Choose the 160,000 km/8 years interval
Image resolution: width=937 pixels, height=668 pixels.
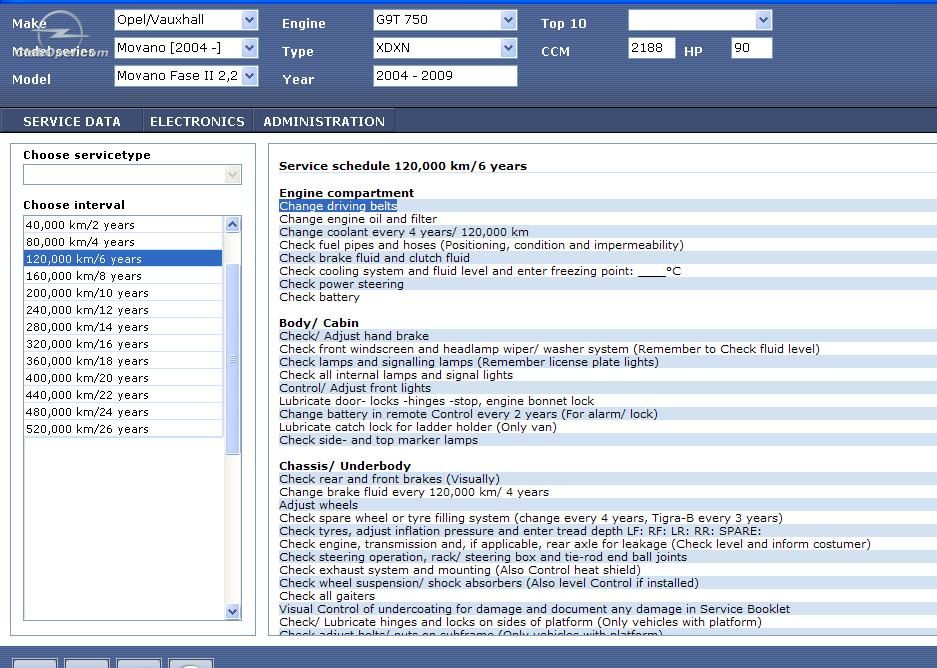click(123, 276)
